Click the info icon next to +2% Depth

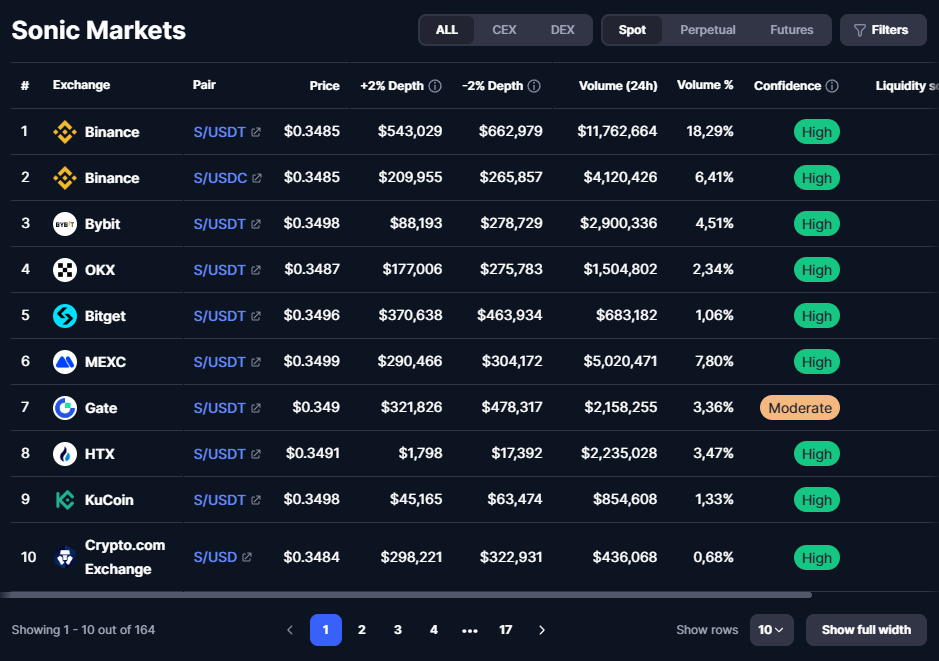435,86
